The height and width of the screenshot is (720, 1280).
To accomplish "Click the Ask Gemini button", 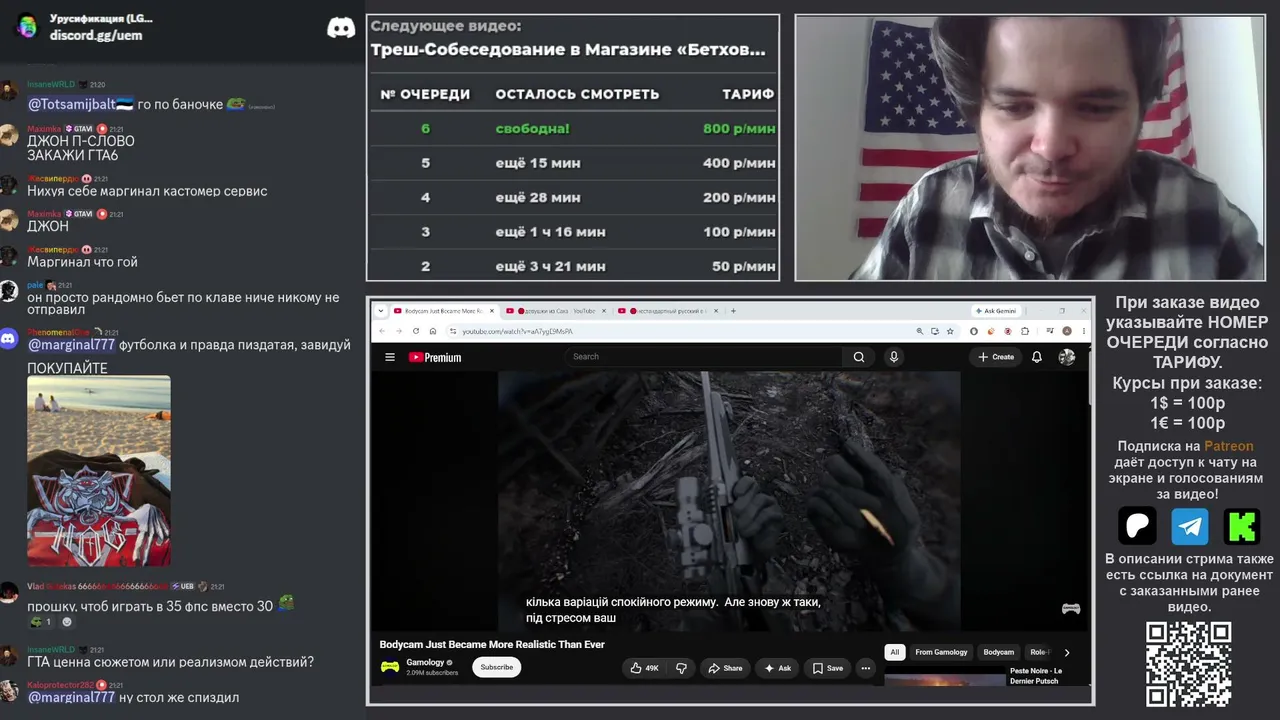I will (x=995, y=311).
